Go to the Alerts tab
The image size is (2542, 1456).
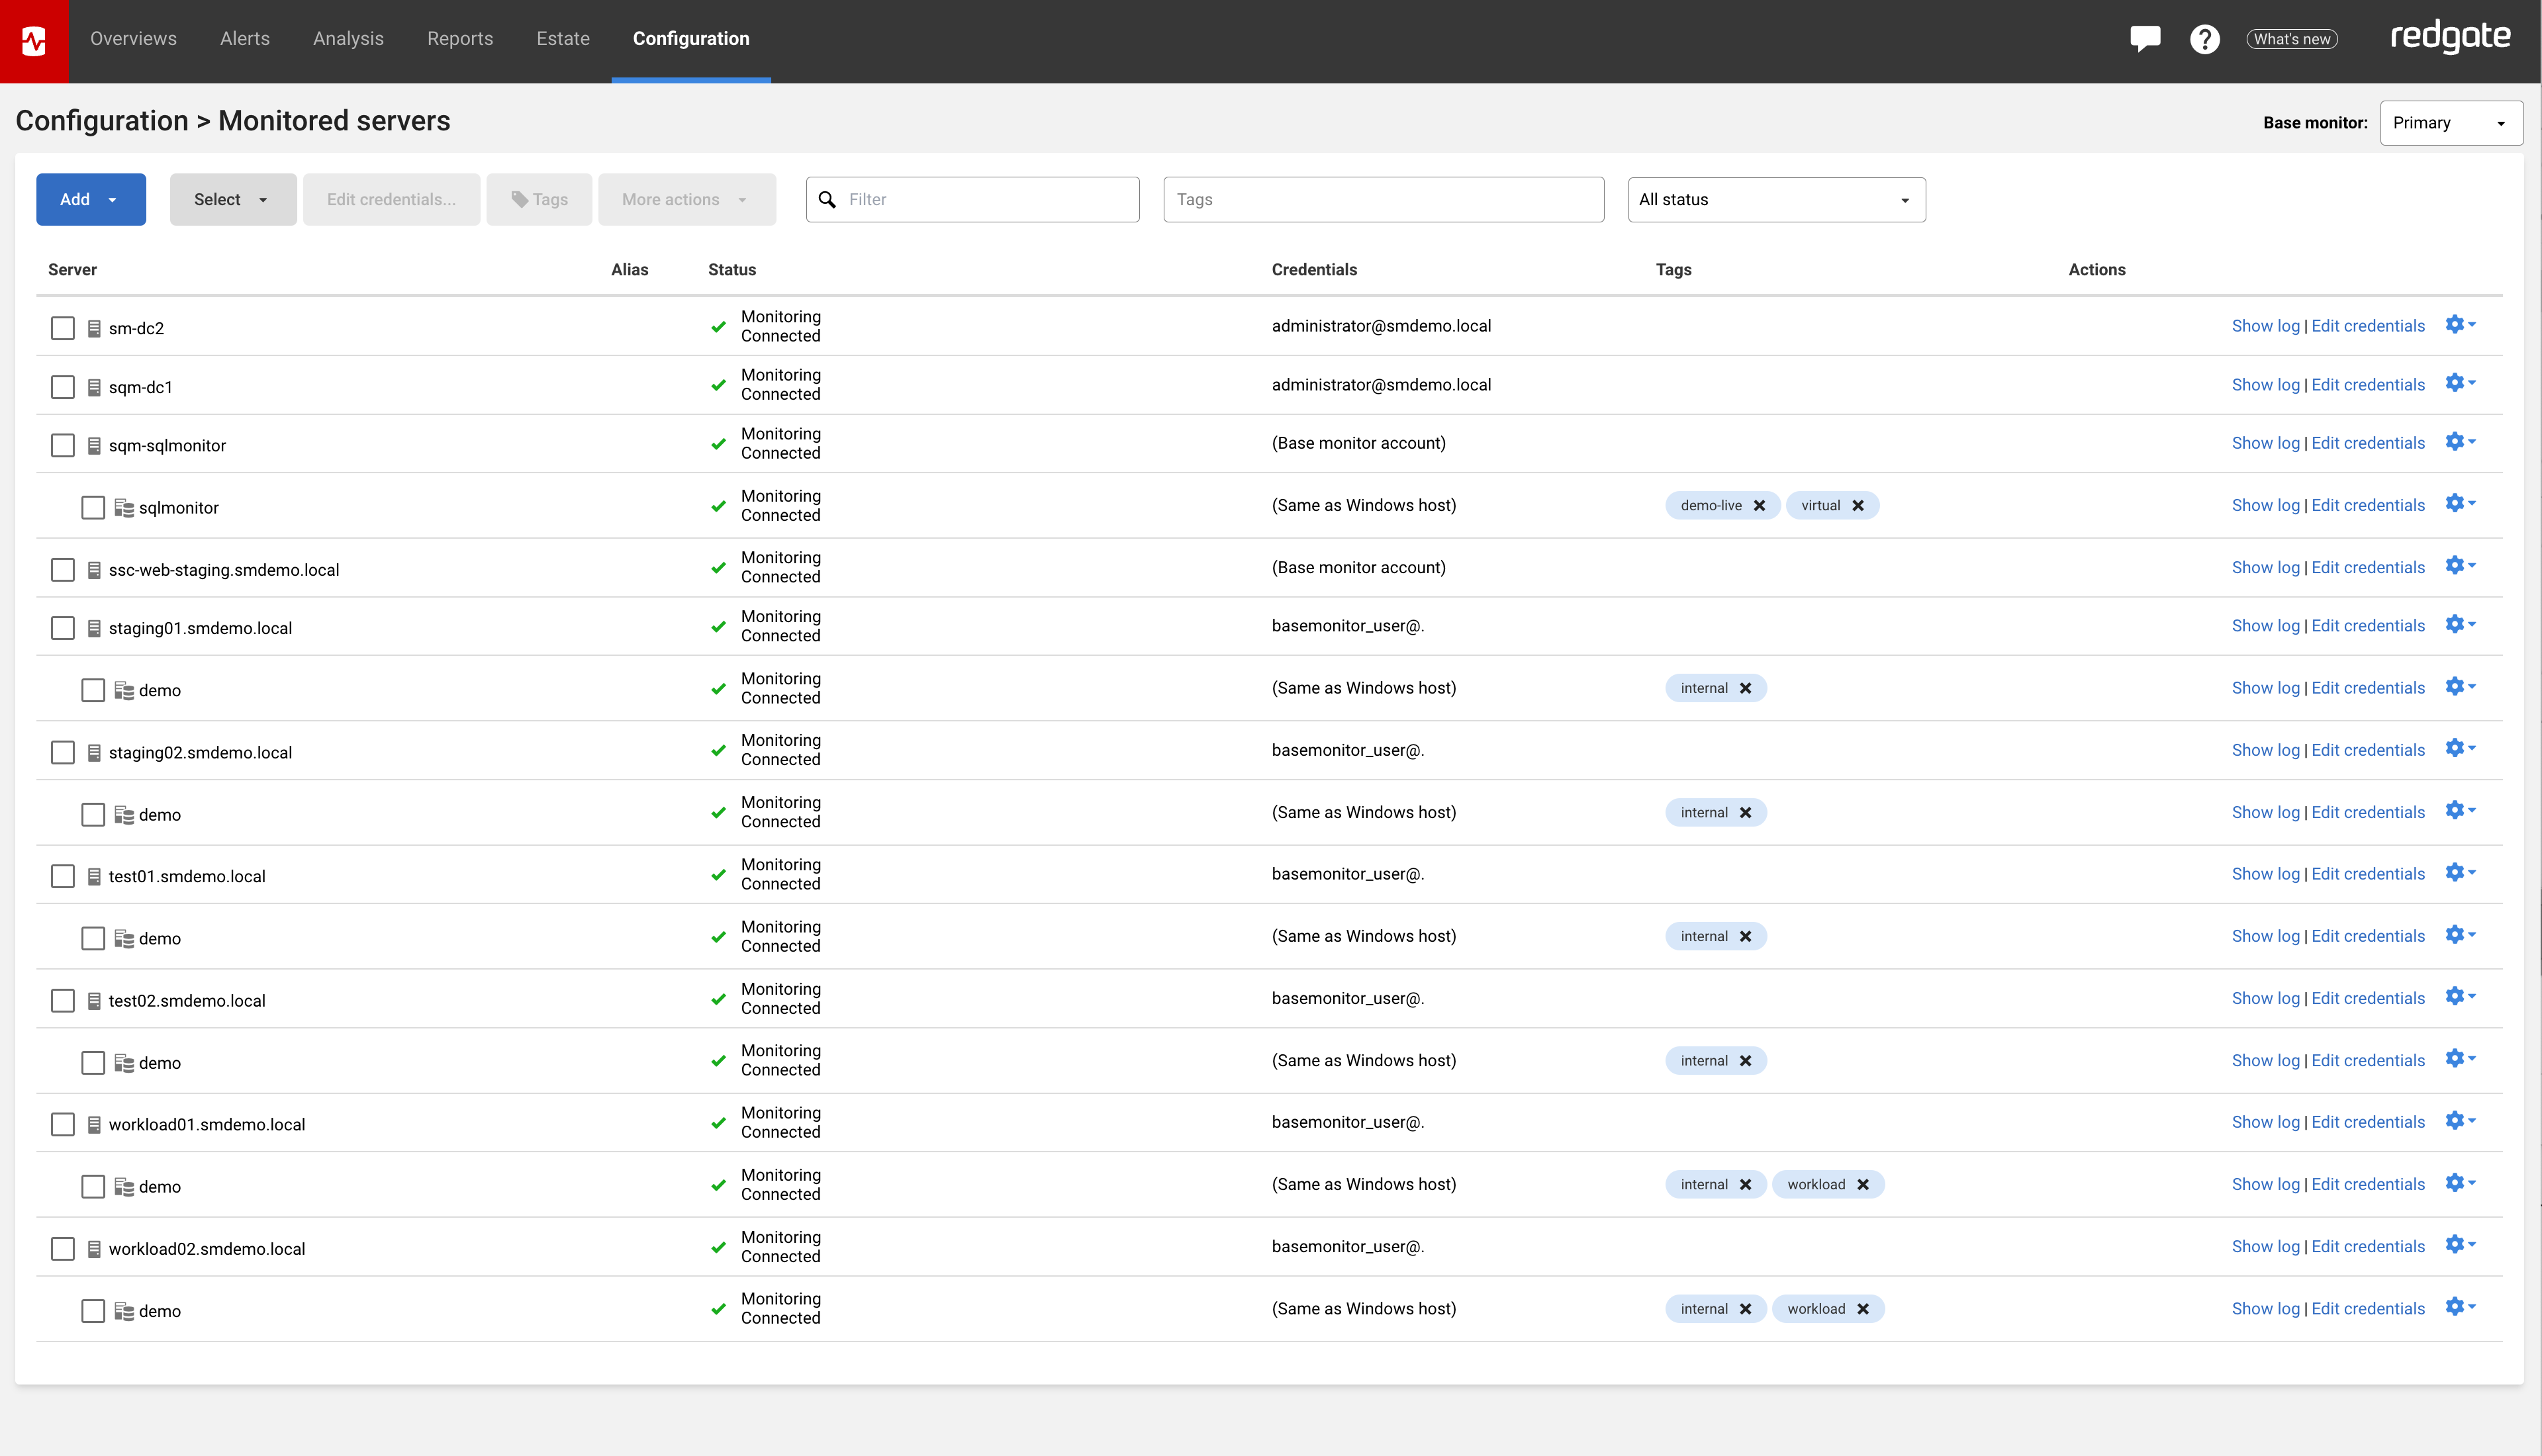point(245,39)
